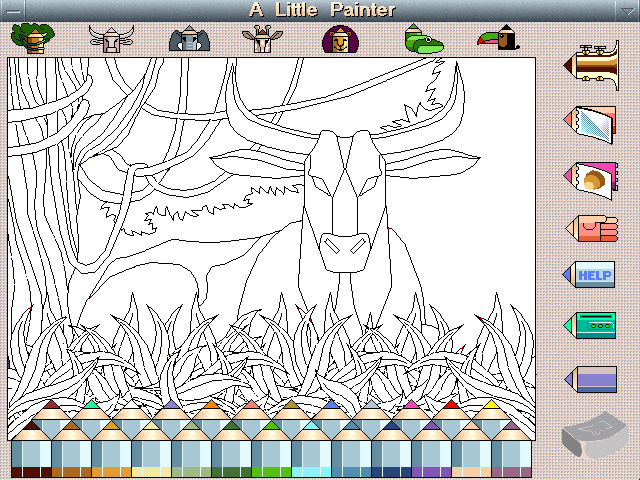Select the royal blue back-row pencil tip
Screen dimensions: 640x480
[331, 407]
